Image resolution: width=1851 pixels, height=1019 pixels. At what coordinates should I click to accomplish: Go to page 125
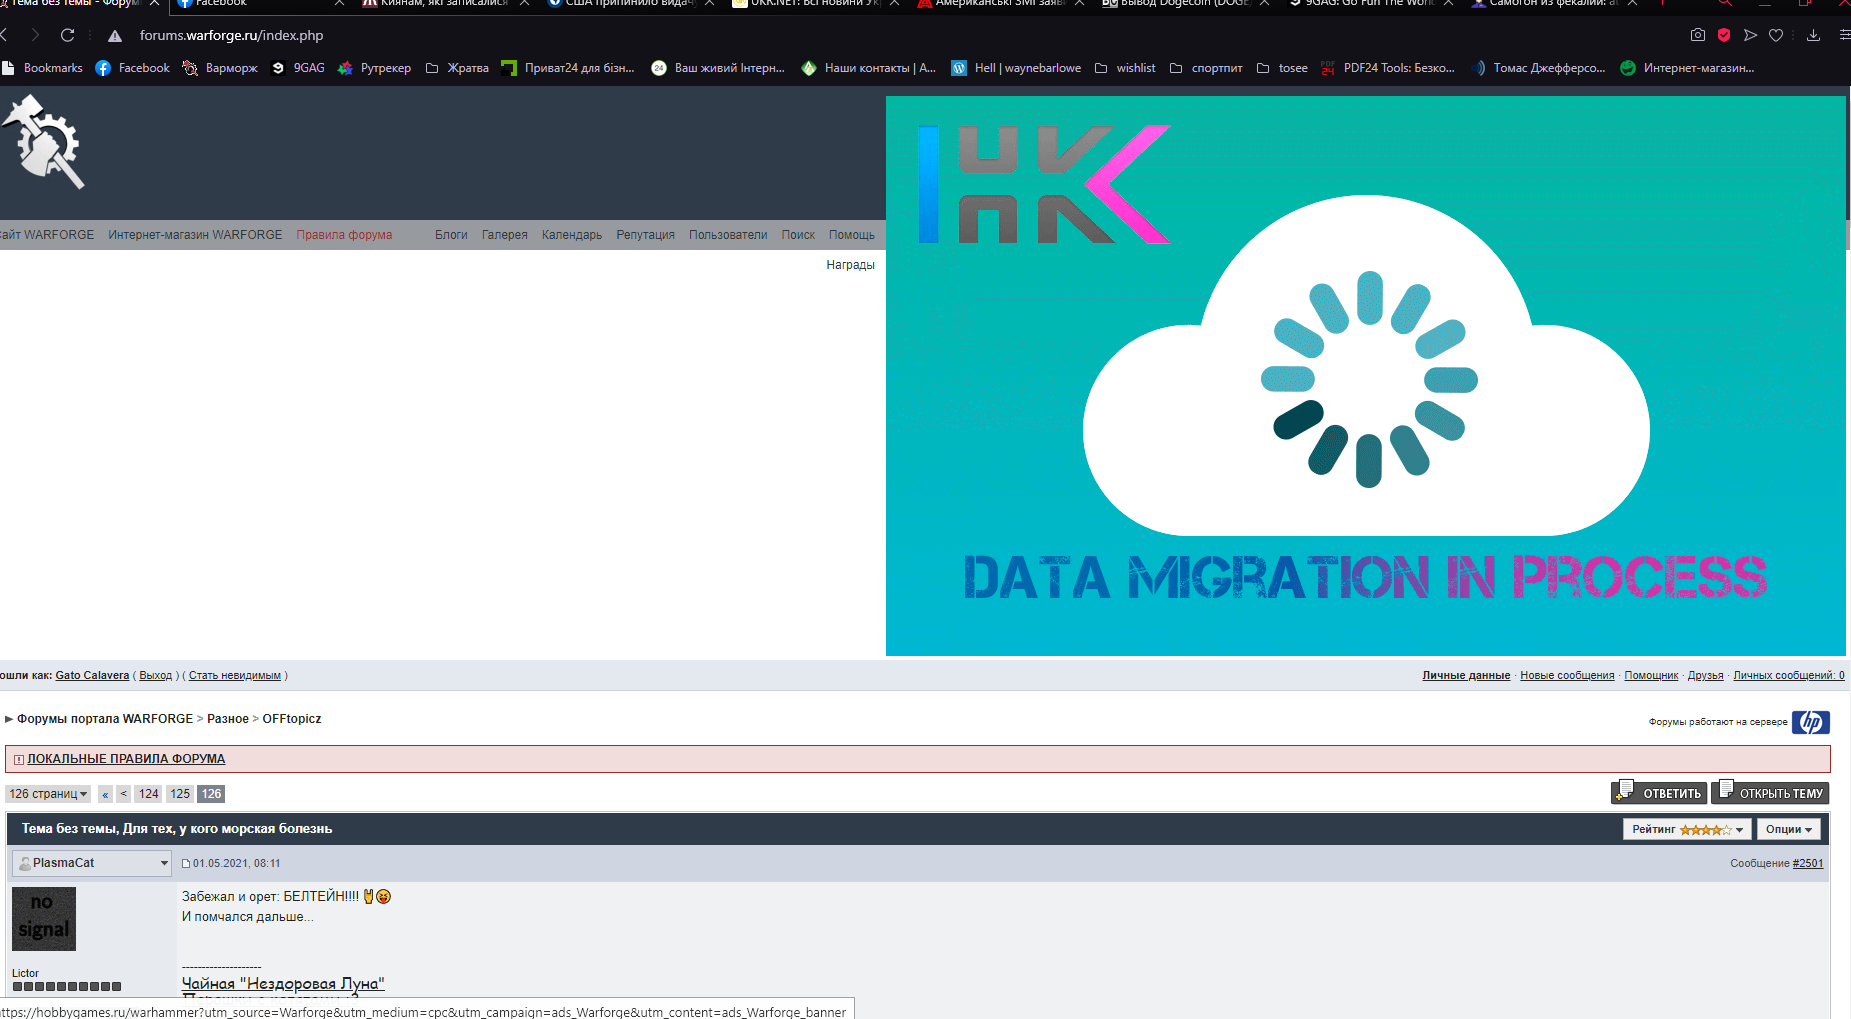(180, 794)
